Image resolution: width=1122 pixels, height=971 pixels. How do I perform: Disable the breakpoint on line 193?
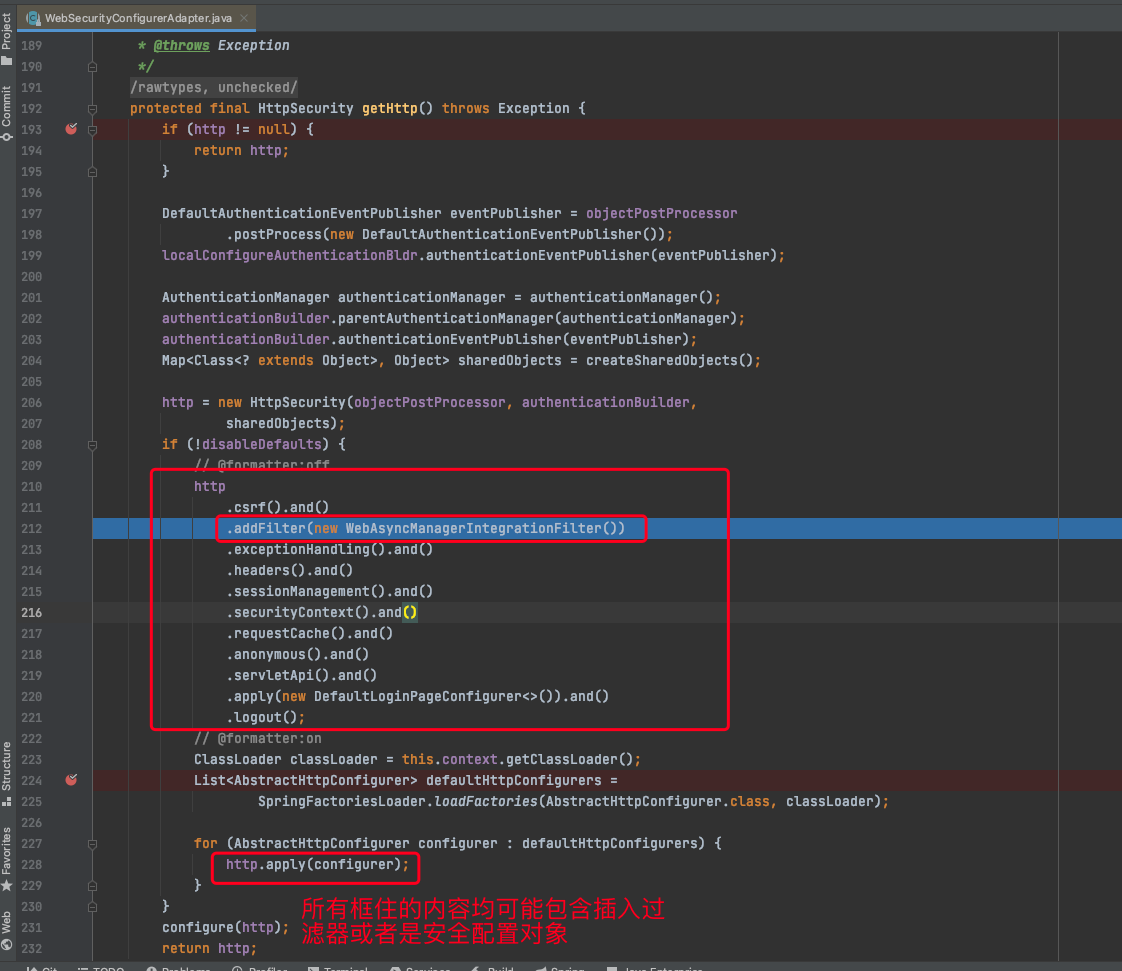71,129
